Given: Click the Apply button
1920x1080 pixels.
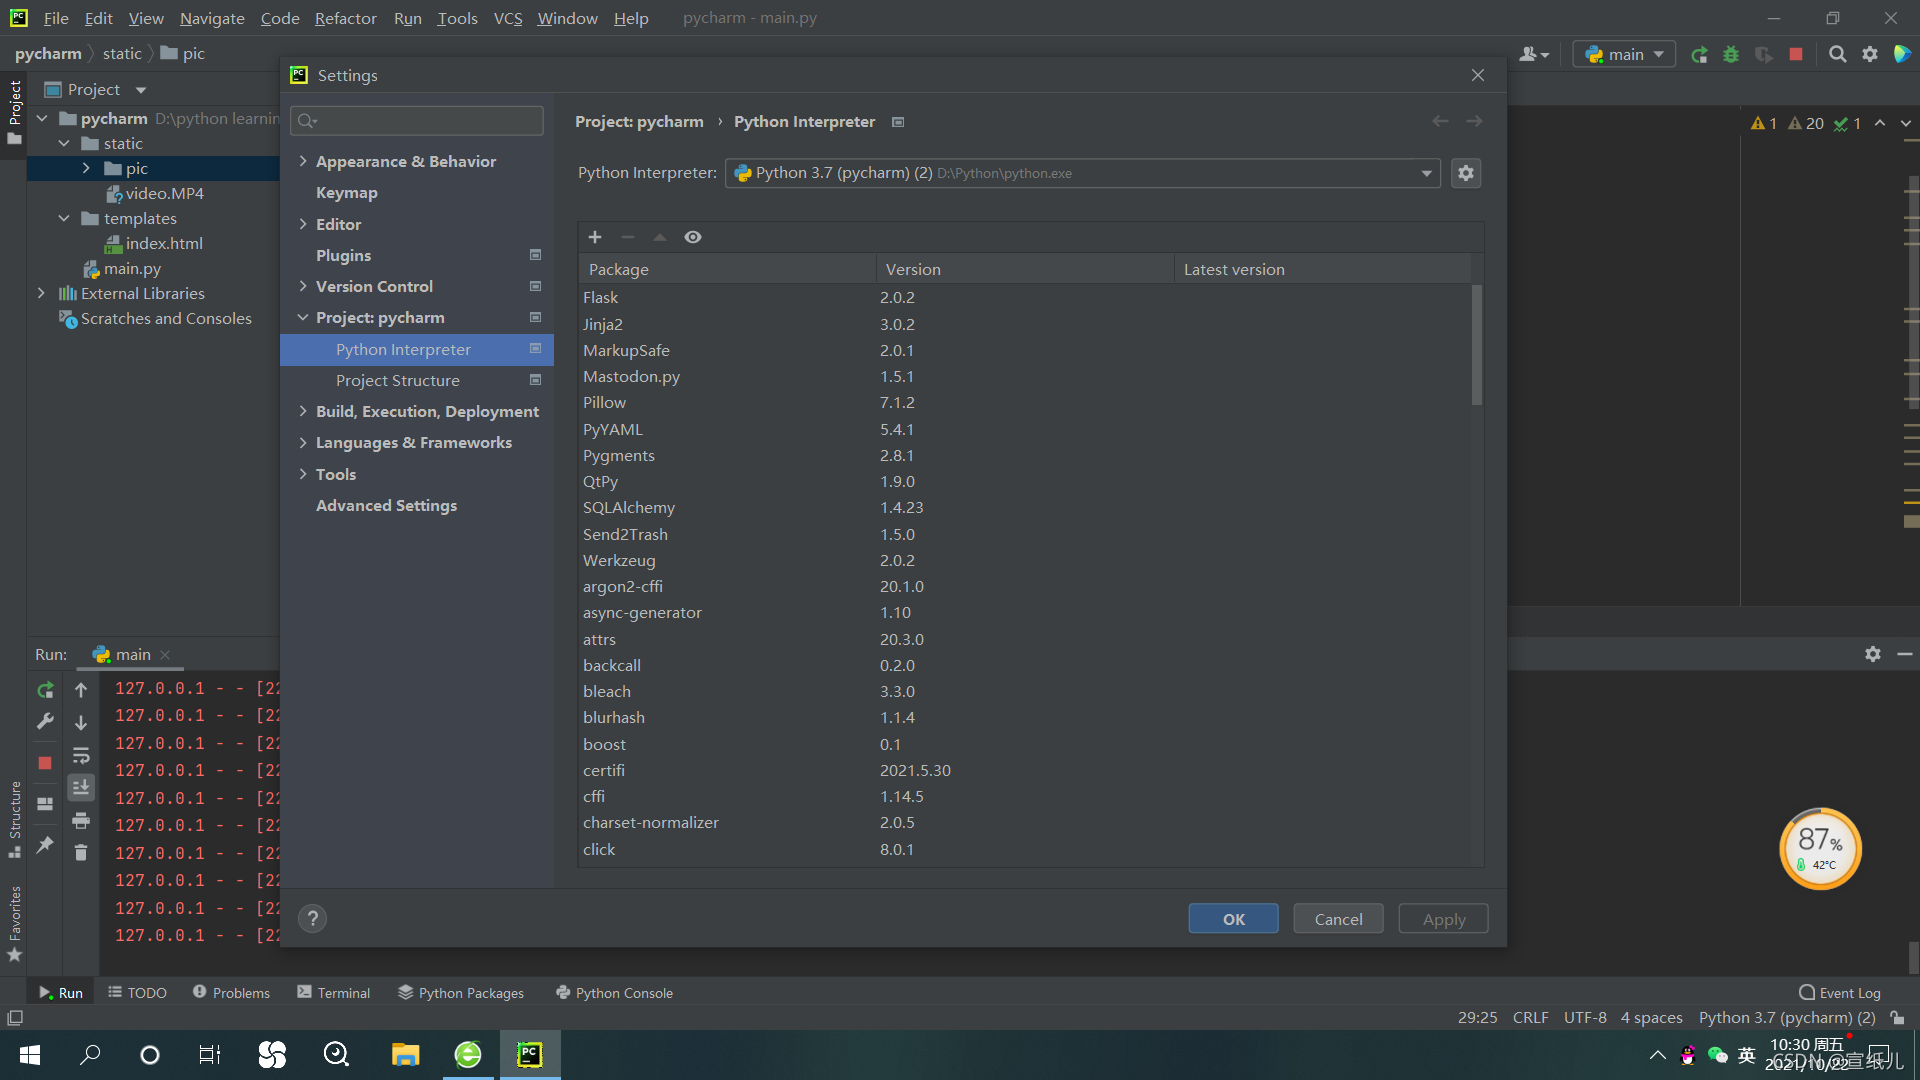Looking at the screenshot, I should point(1443,919).
